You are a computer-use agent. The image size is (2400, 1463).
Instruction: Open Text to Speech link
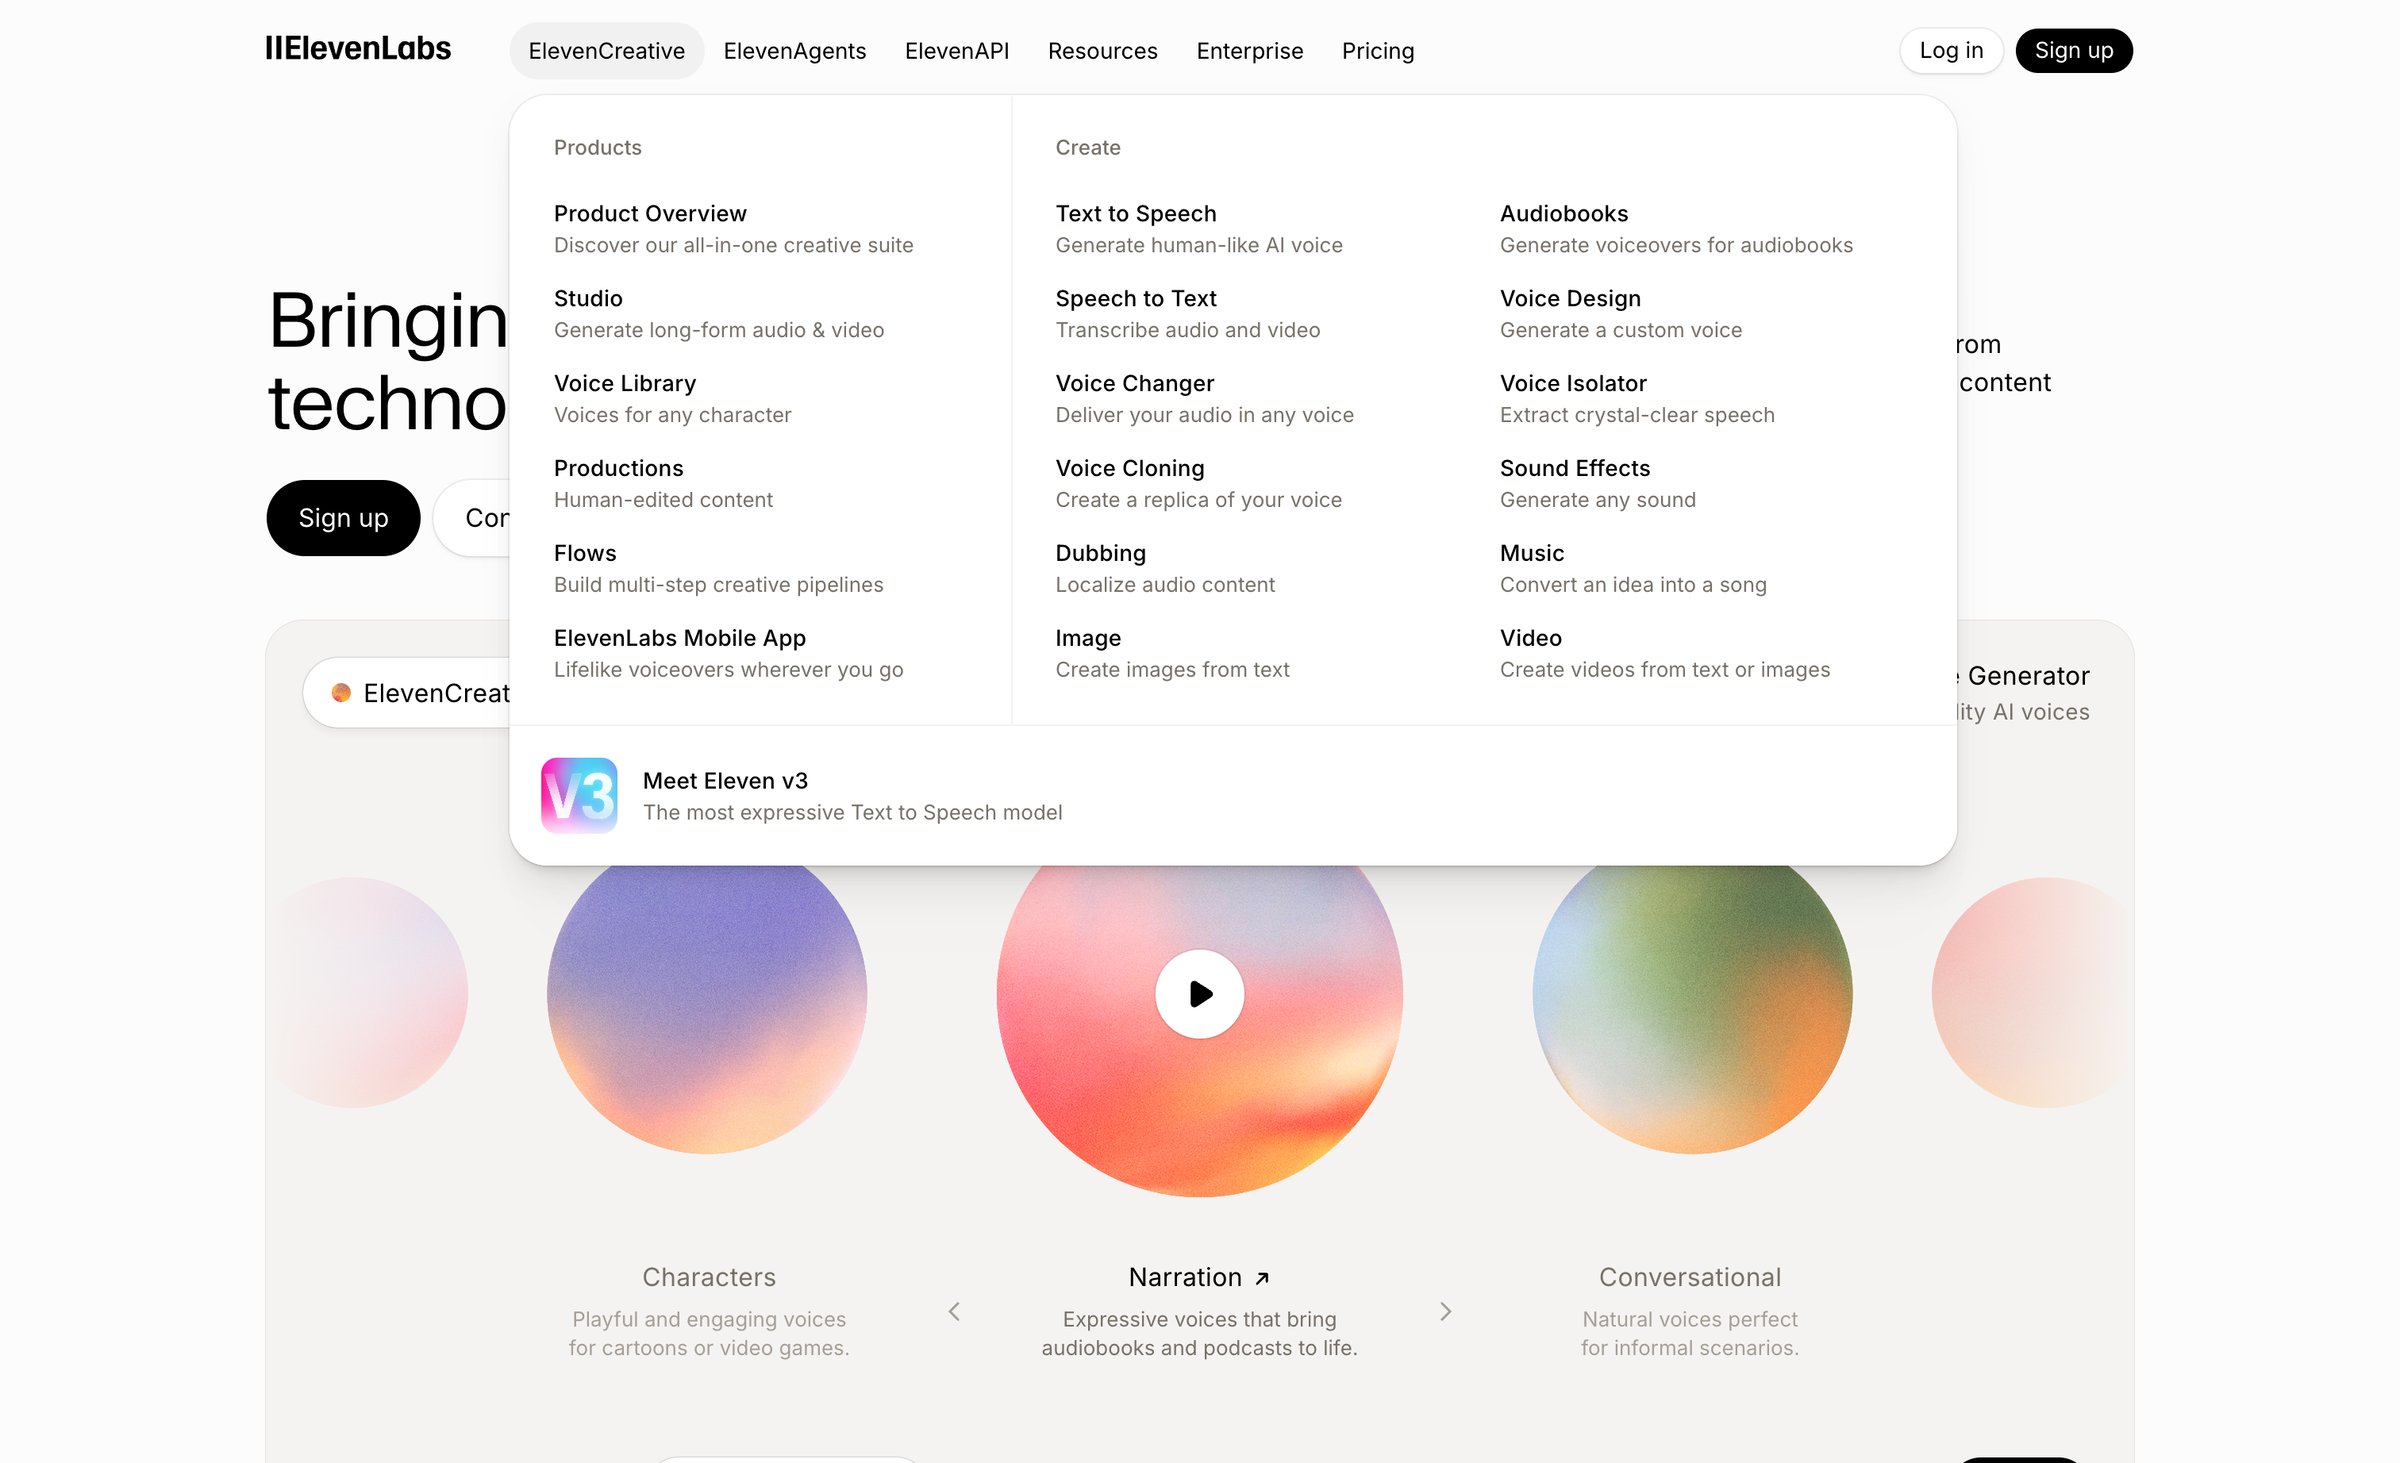[1198, 228]
